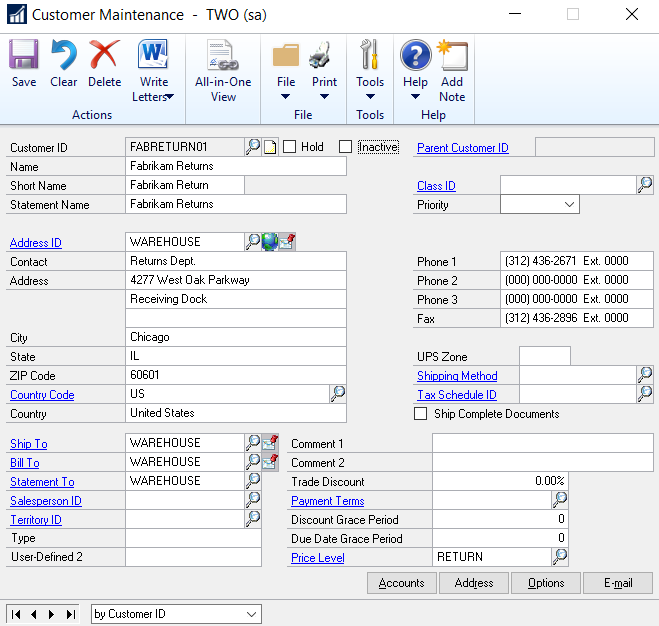Click the globe map icon beside Address ID

point(269,242)
